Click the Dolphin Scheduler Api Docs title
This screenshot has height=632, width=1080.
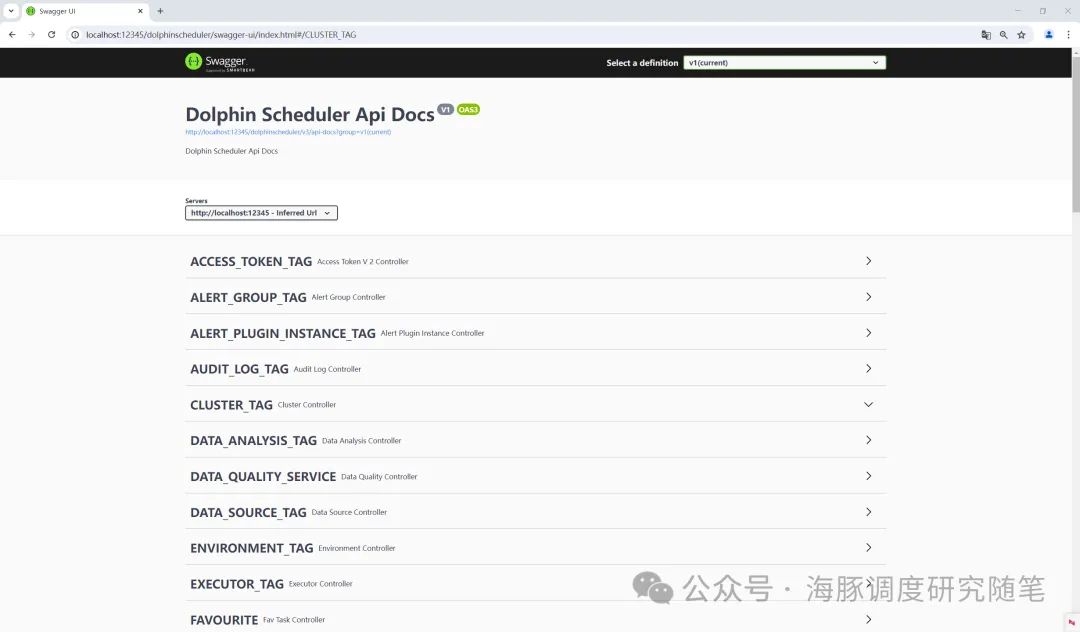pyautogui.click(x=310, y=114)
